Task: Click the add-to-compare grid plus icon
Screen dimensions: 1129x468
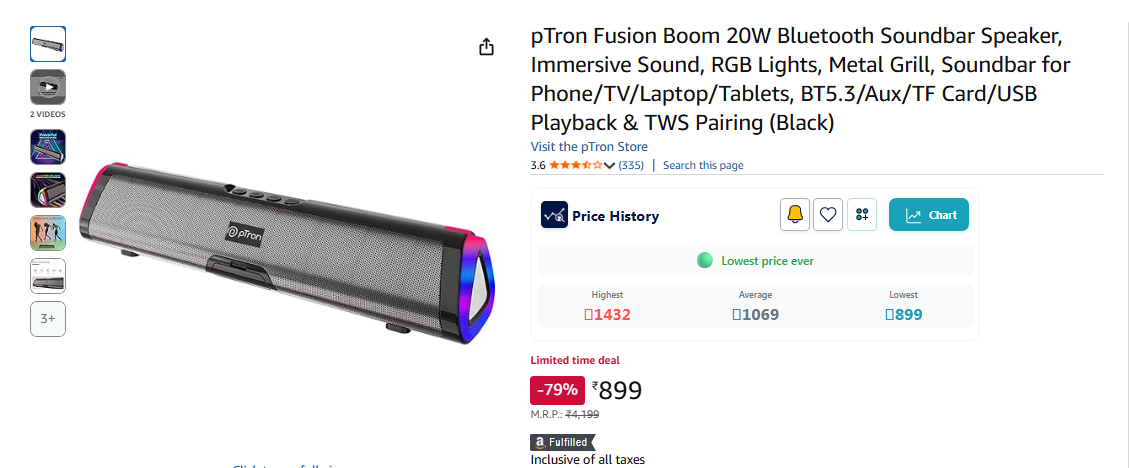Action: coord(862,215)
